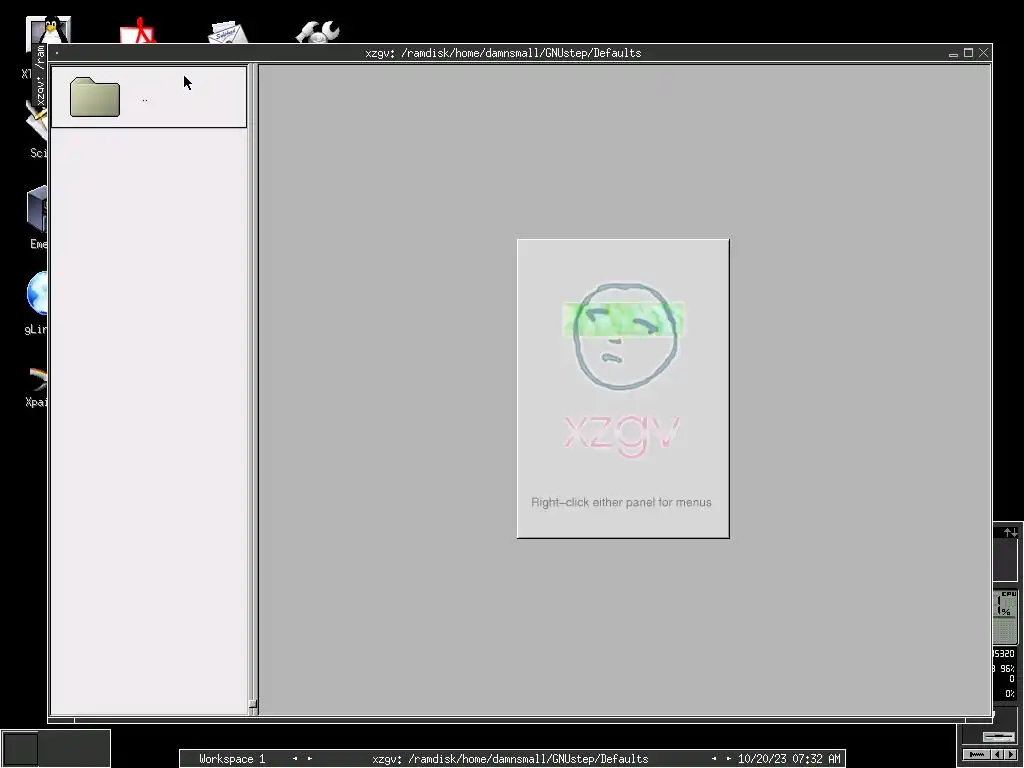Open the penguin desktop icon
The image size is (1024, 768).
tap(49, 30)
